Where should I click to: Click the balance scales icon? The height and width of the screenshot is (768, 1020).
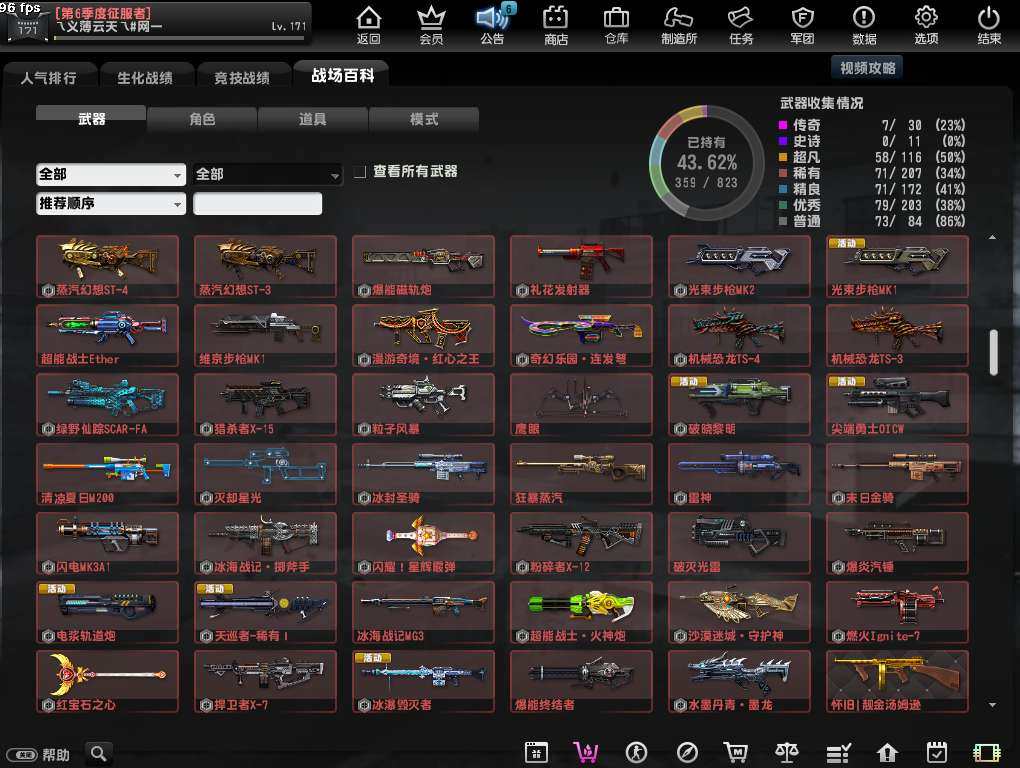pyautogui.click(x=786, y=752)
